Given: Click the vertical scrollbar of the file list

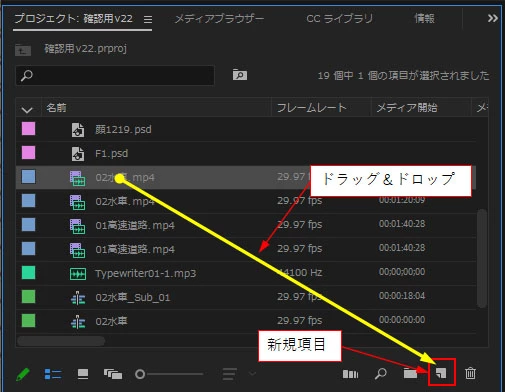Looking at the screenshot, I should pos(482,258).
